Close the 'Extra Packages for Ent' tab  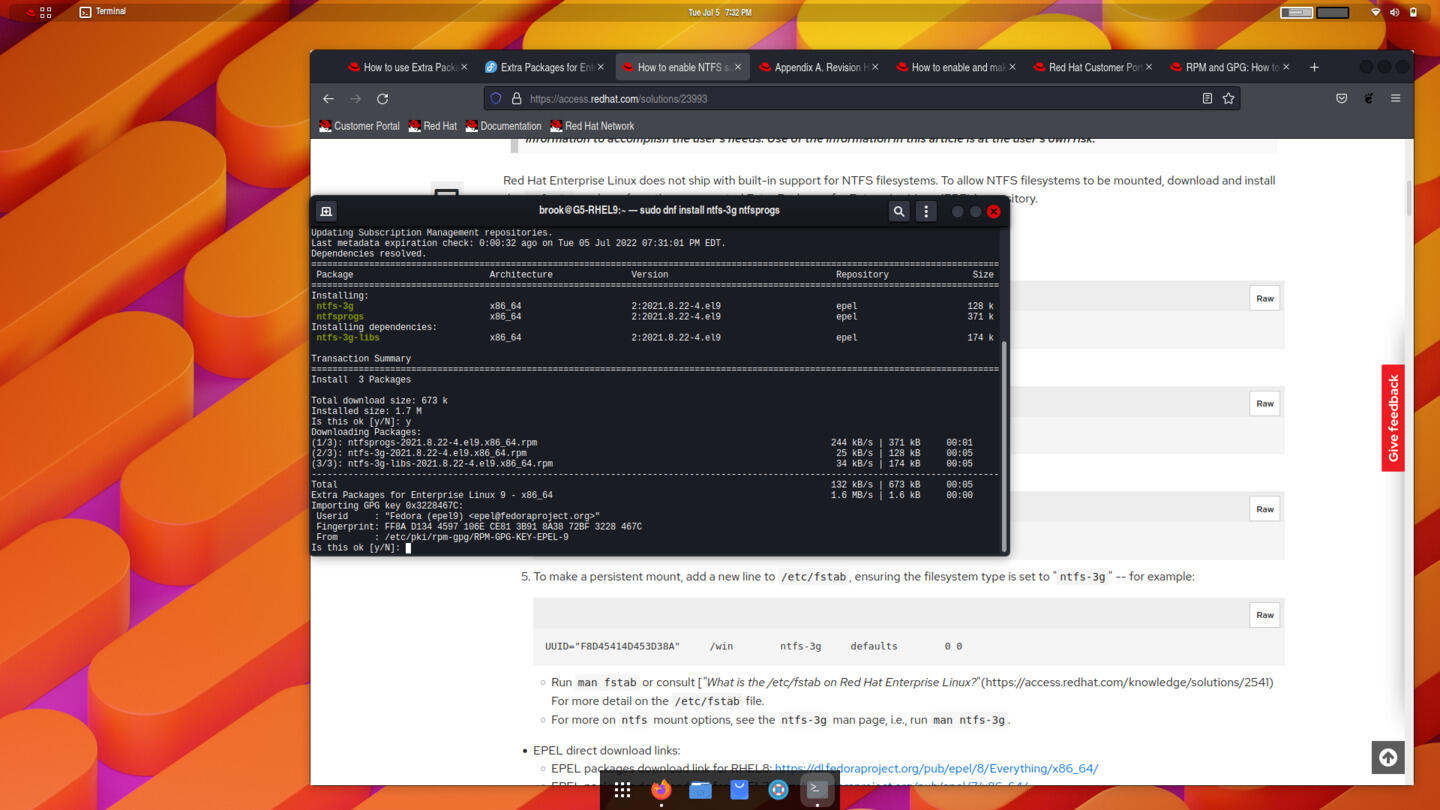pos(601,67)
